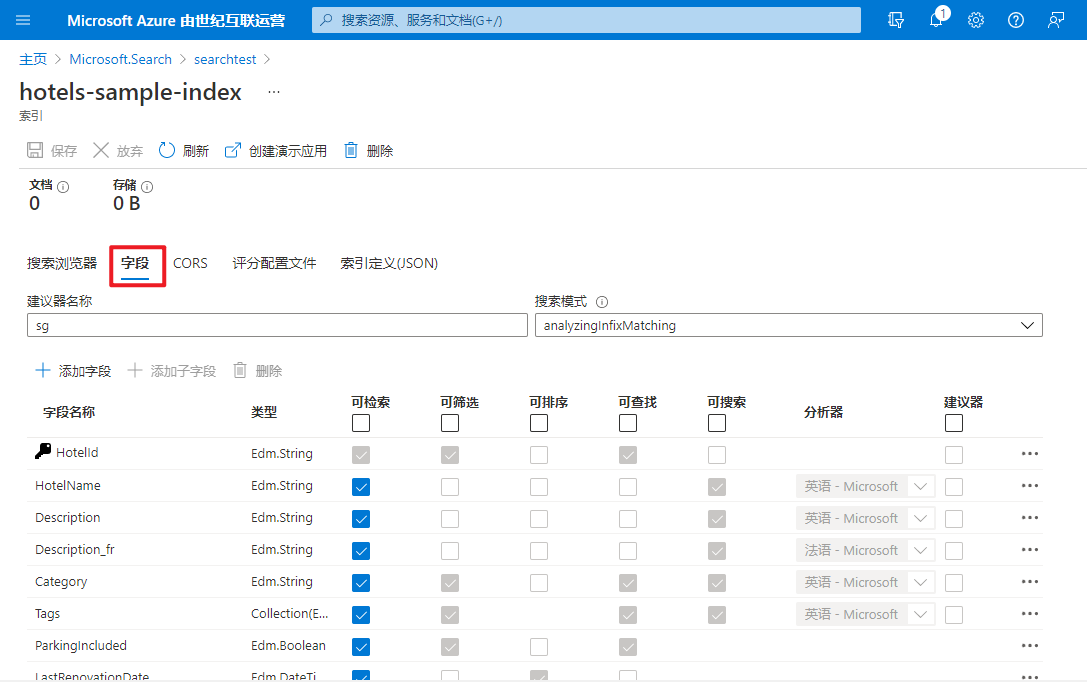Click the 保存 save toolbar button

[52, 150]
